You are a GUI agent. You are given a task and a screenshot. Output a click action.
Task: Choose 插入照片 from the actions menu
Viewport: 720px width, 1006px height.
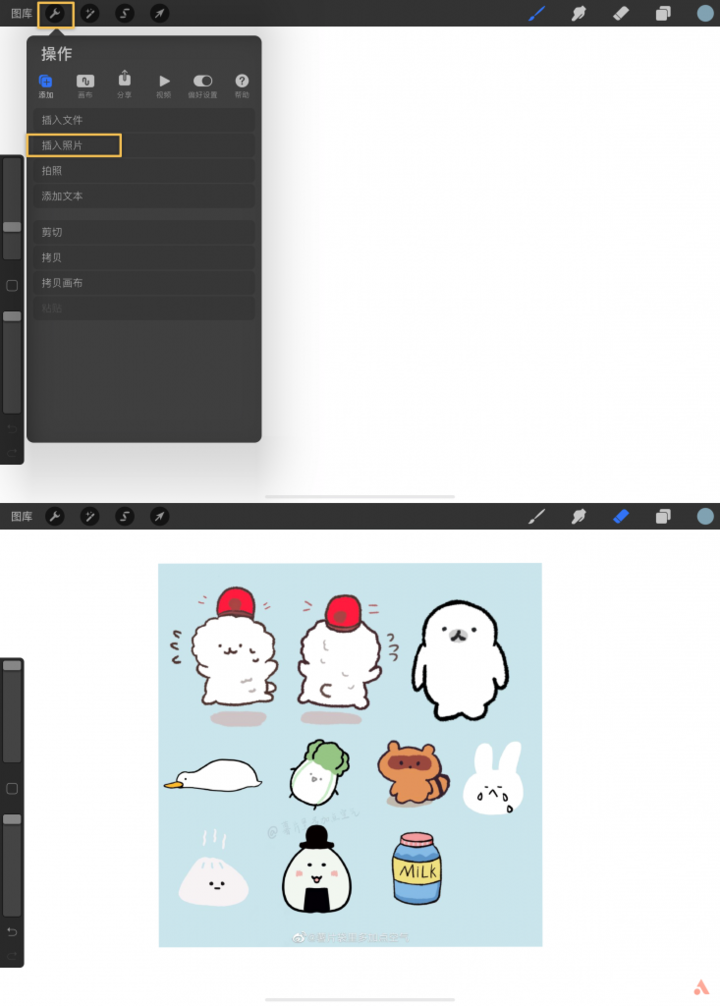144,146
